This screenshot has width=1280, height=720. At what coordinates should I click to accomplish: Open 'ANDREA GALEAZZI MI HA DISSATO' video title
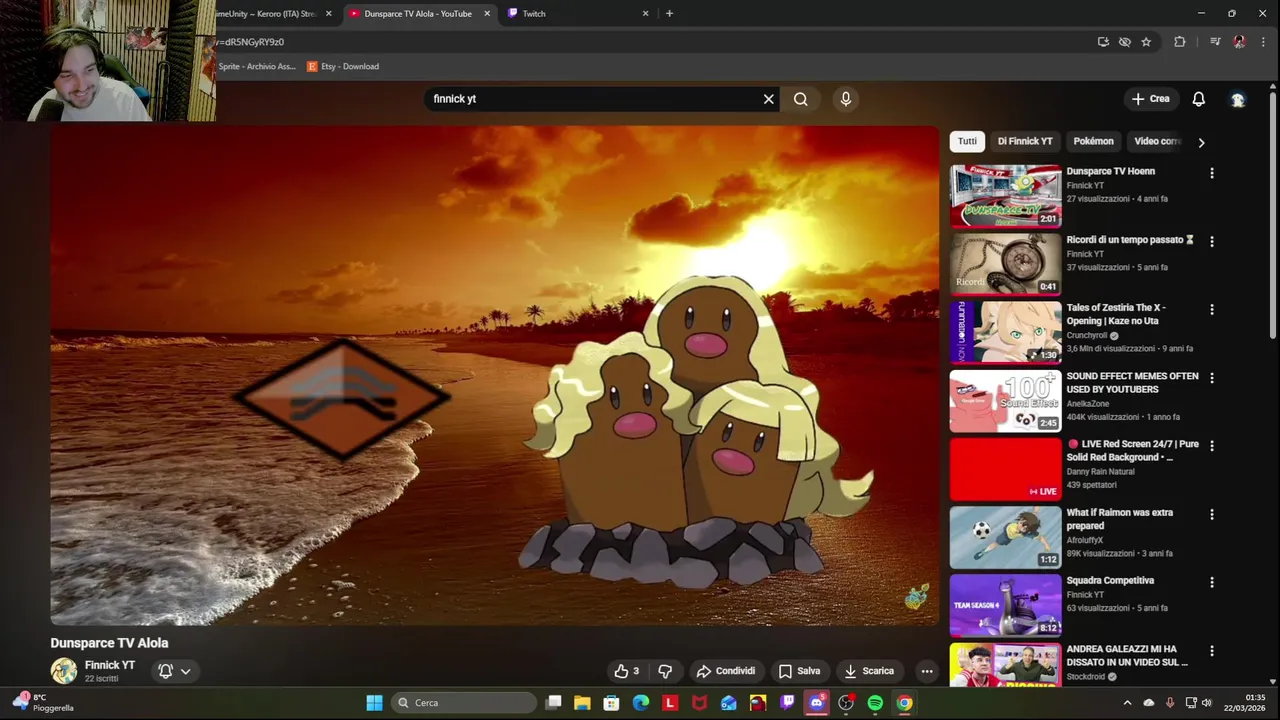tap(1127, 655)
